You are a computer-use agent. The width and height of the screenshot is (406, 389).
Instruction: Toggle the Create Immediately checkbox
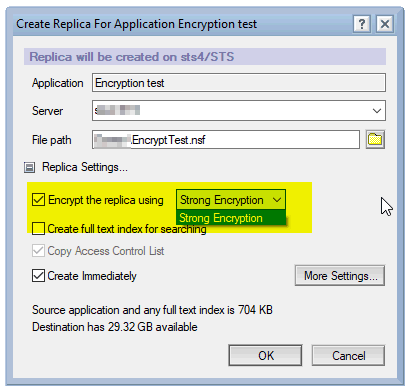(x=38, y=276)
